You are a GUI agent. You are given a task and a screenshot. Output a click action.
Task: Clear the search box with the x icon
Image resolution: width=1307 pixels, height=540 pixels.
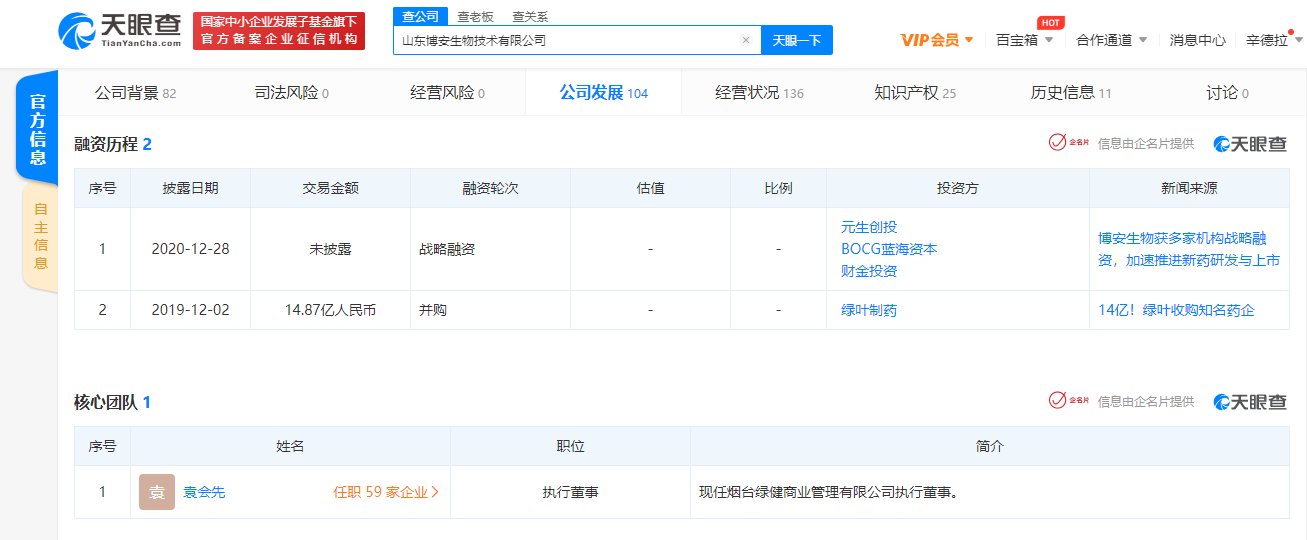[745, 40]
